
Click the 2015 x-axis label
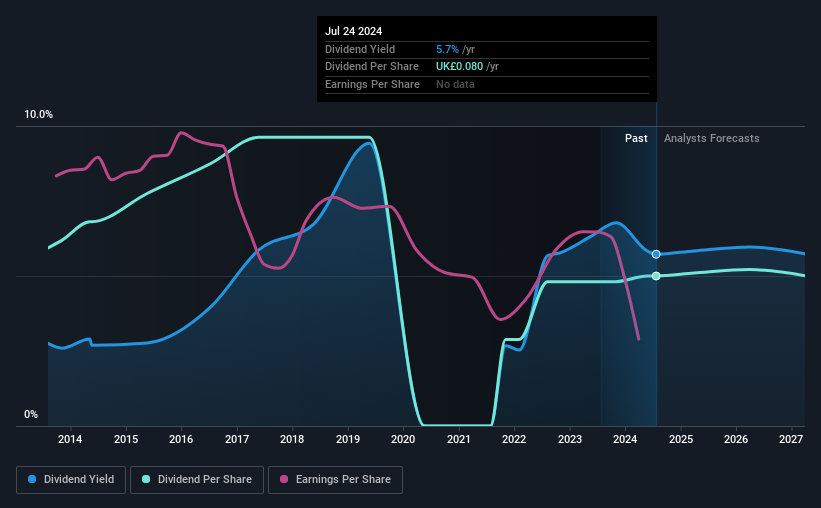(x=126, y=439)
